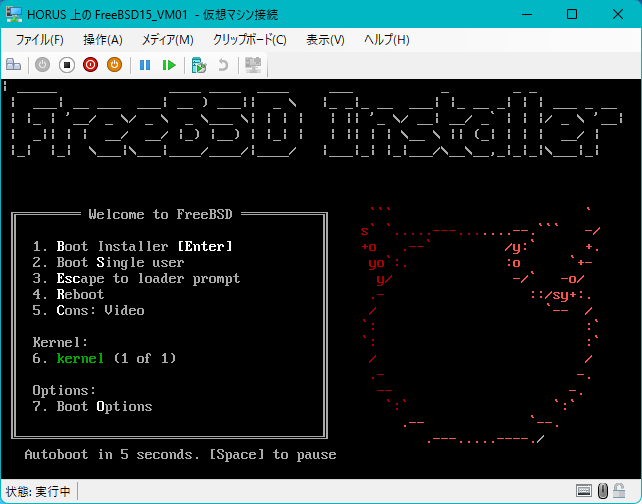642x504 pixels.
Task: Open the 表示(V) menu
Action: pos(325,40)
